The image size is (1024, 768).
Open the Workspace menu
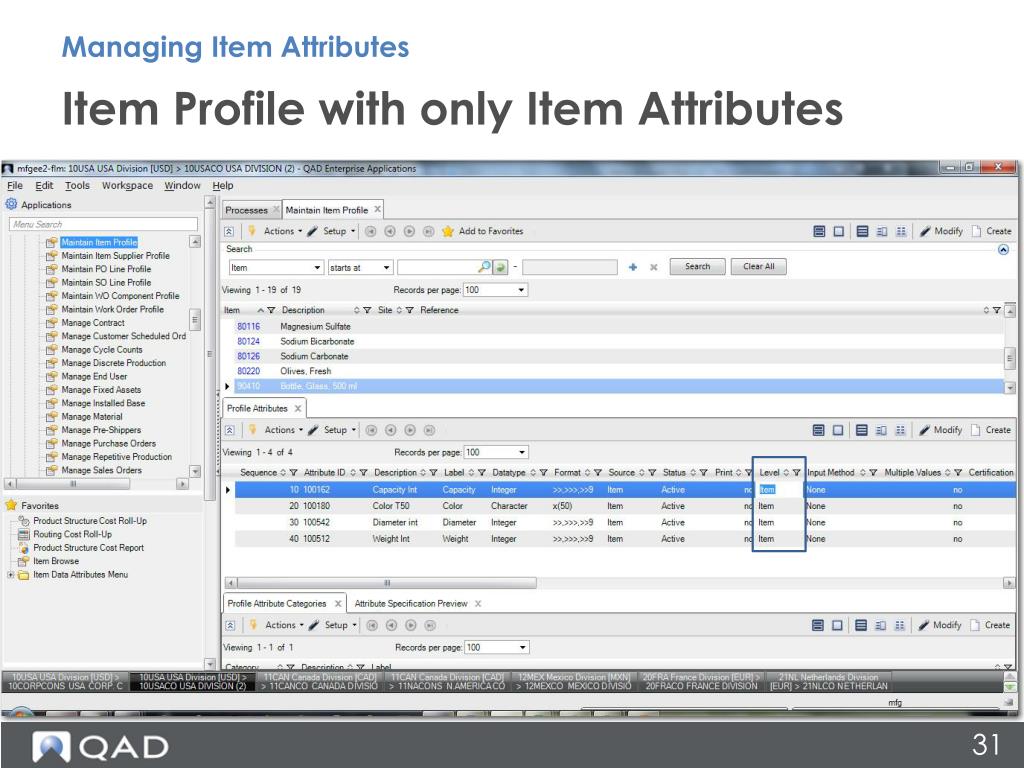click(127, 185)
